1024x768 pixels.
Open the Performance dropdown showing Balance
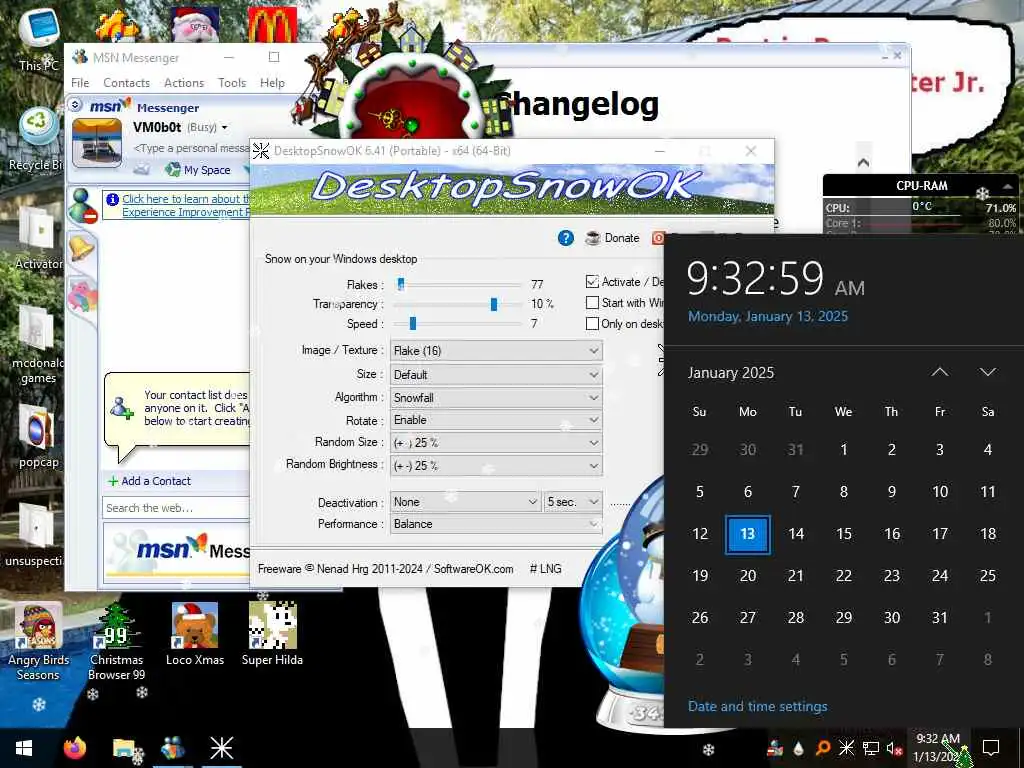click(x=496, y=524)
